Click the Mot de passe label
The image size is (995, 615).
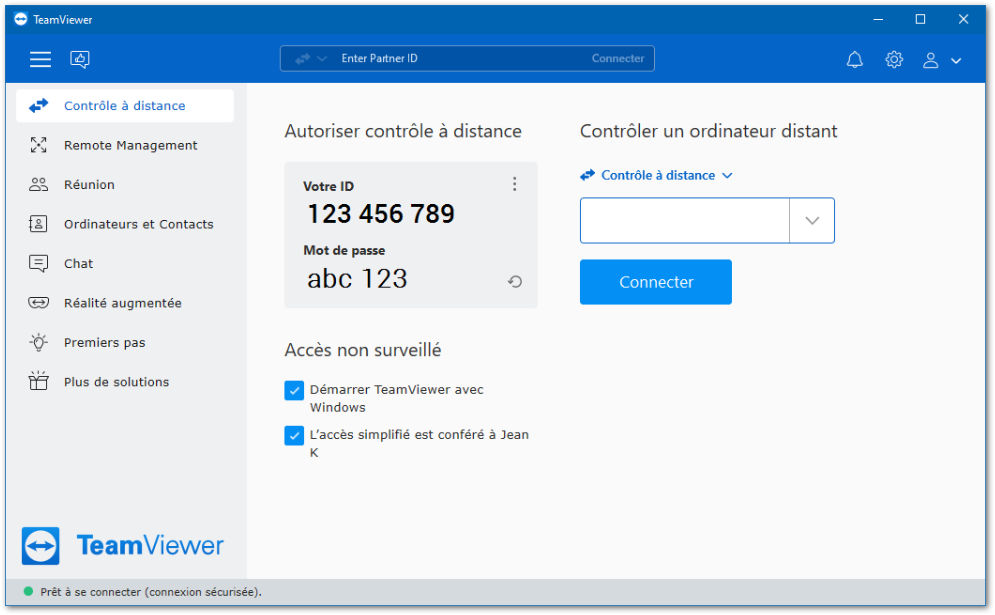point(344,251)
